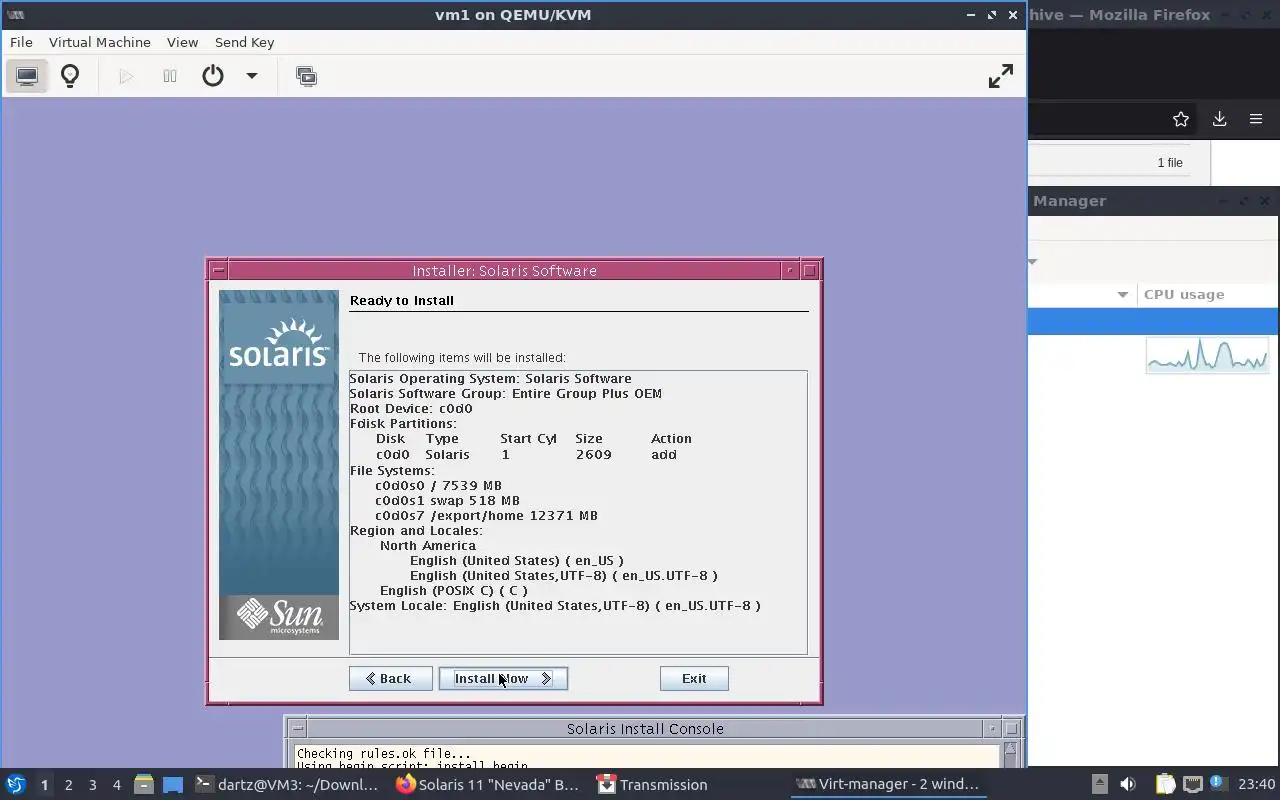Click the 'Ready to Install' heading
Viewport: 1280px width, 800px height.
(x=402, y=300)
